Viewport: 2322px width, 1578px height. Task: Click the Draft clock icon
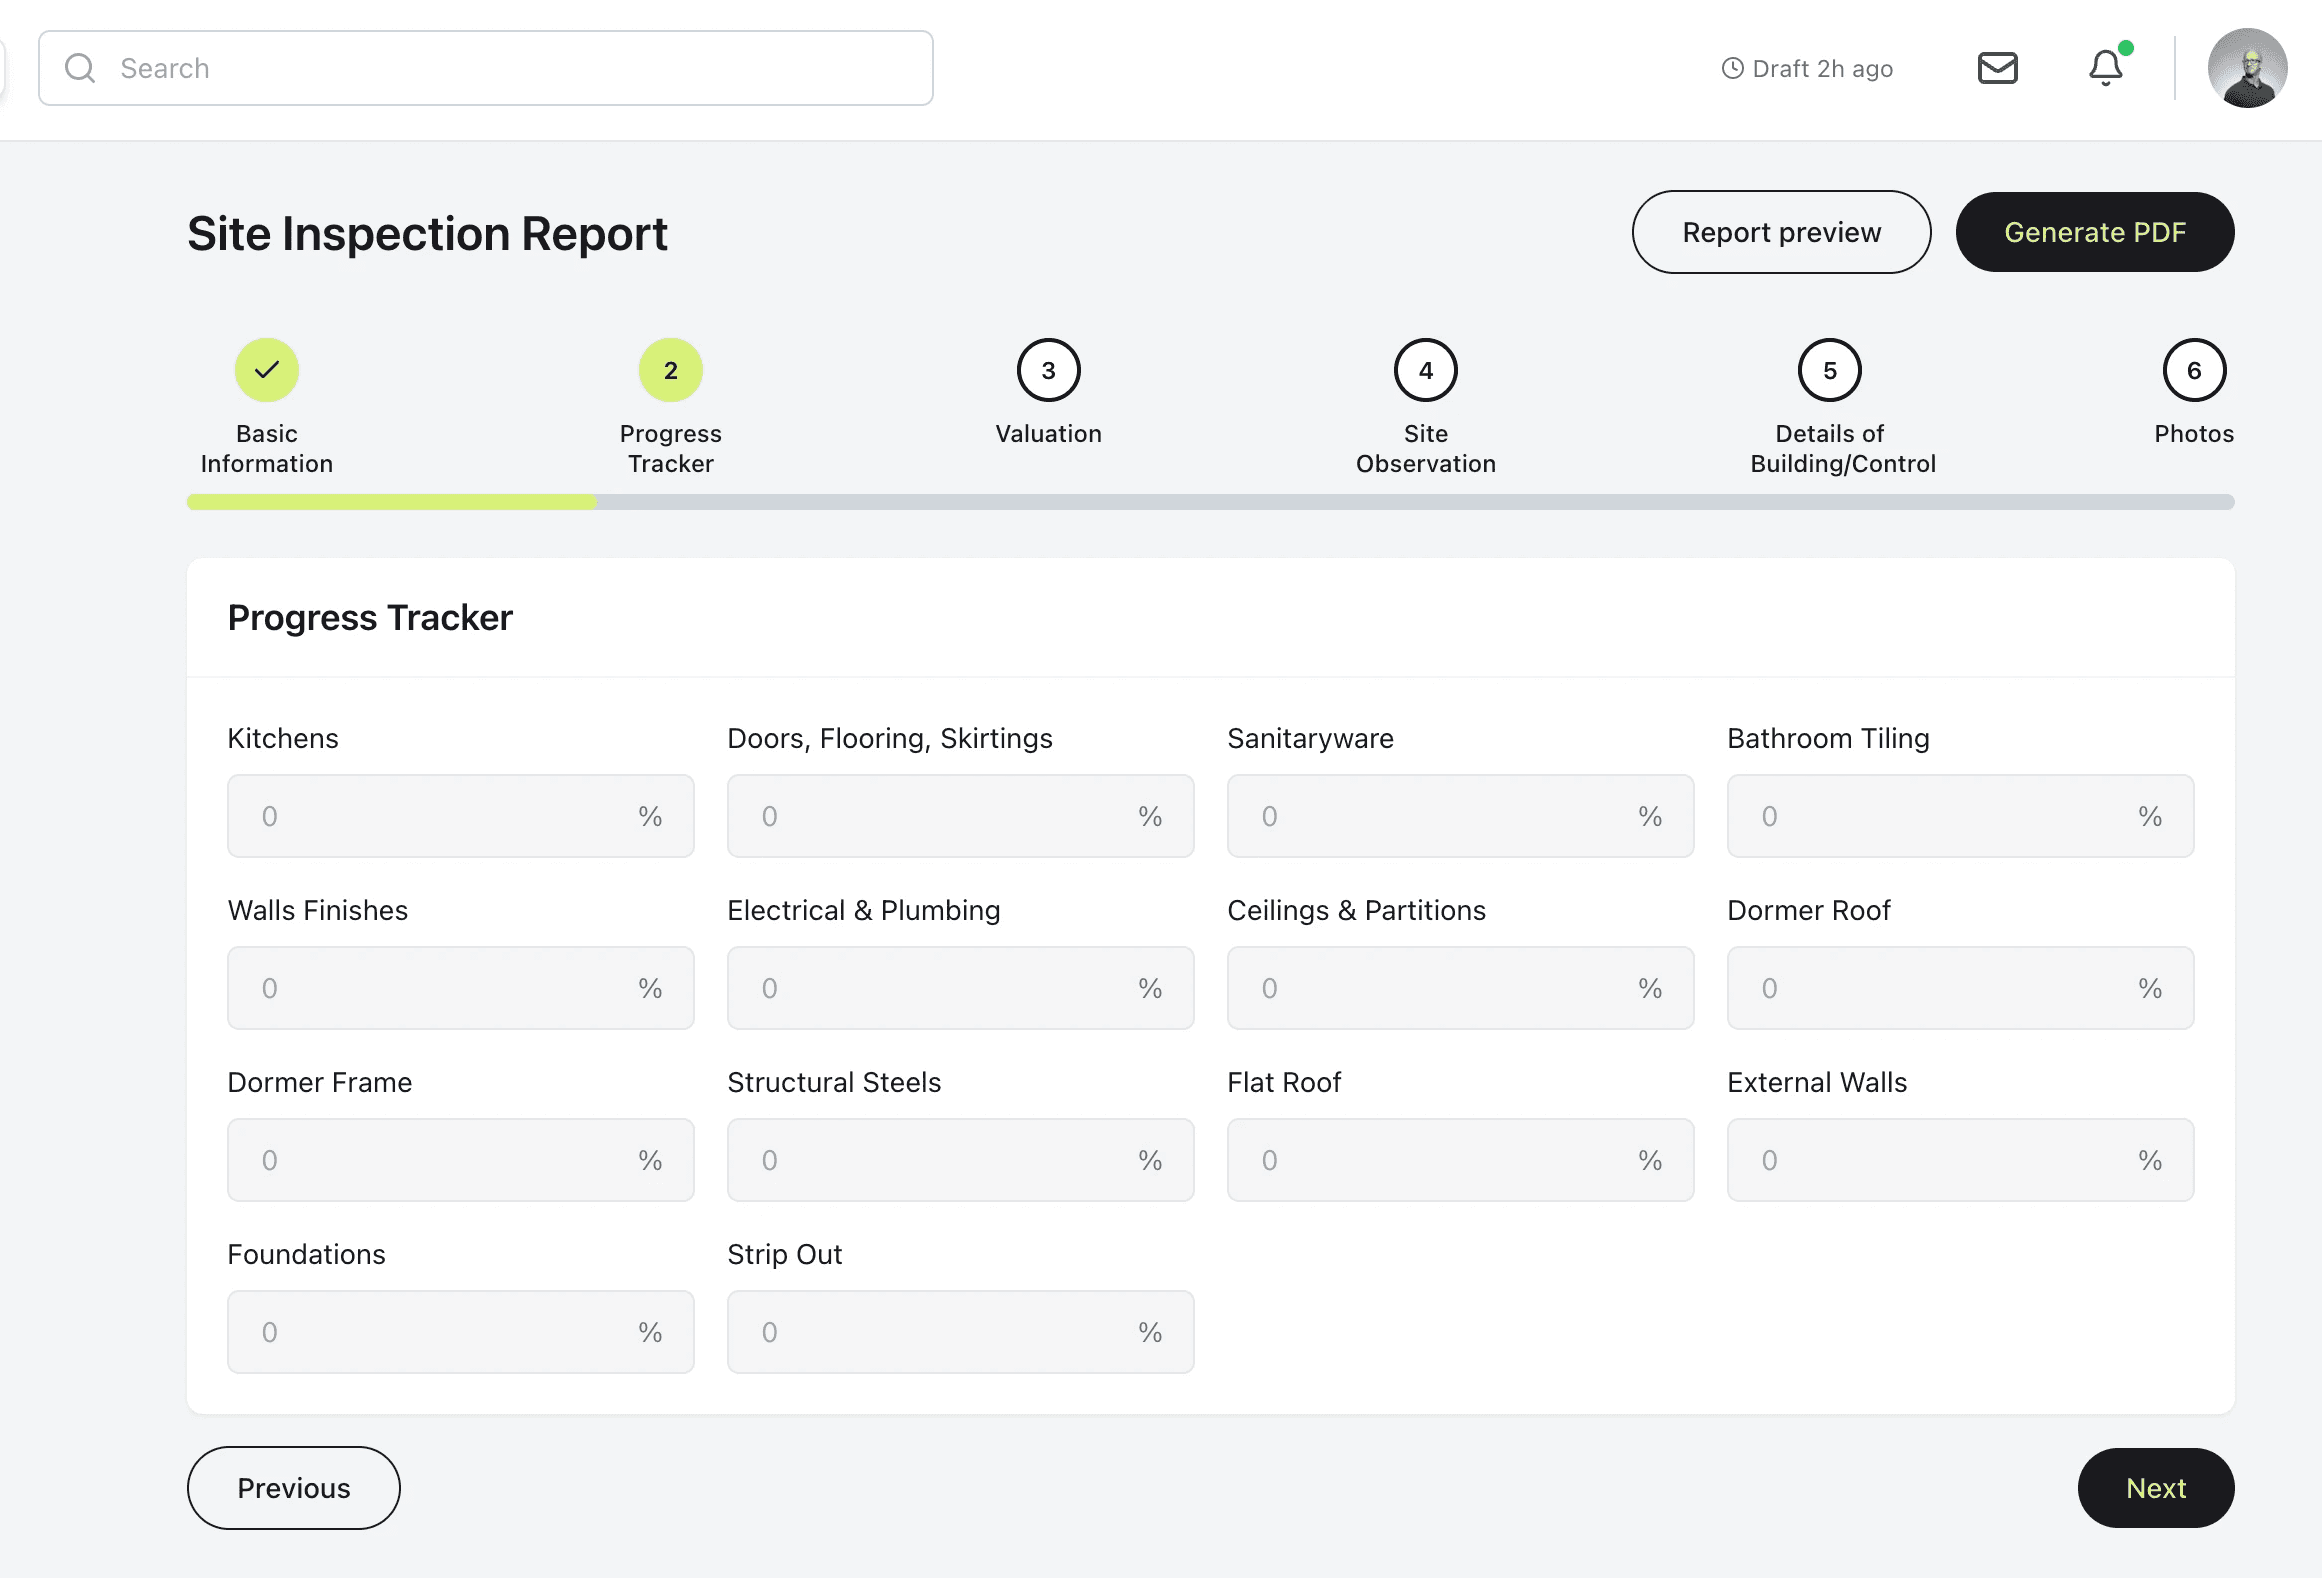click(x=1732, y=68)
